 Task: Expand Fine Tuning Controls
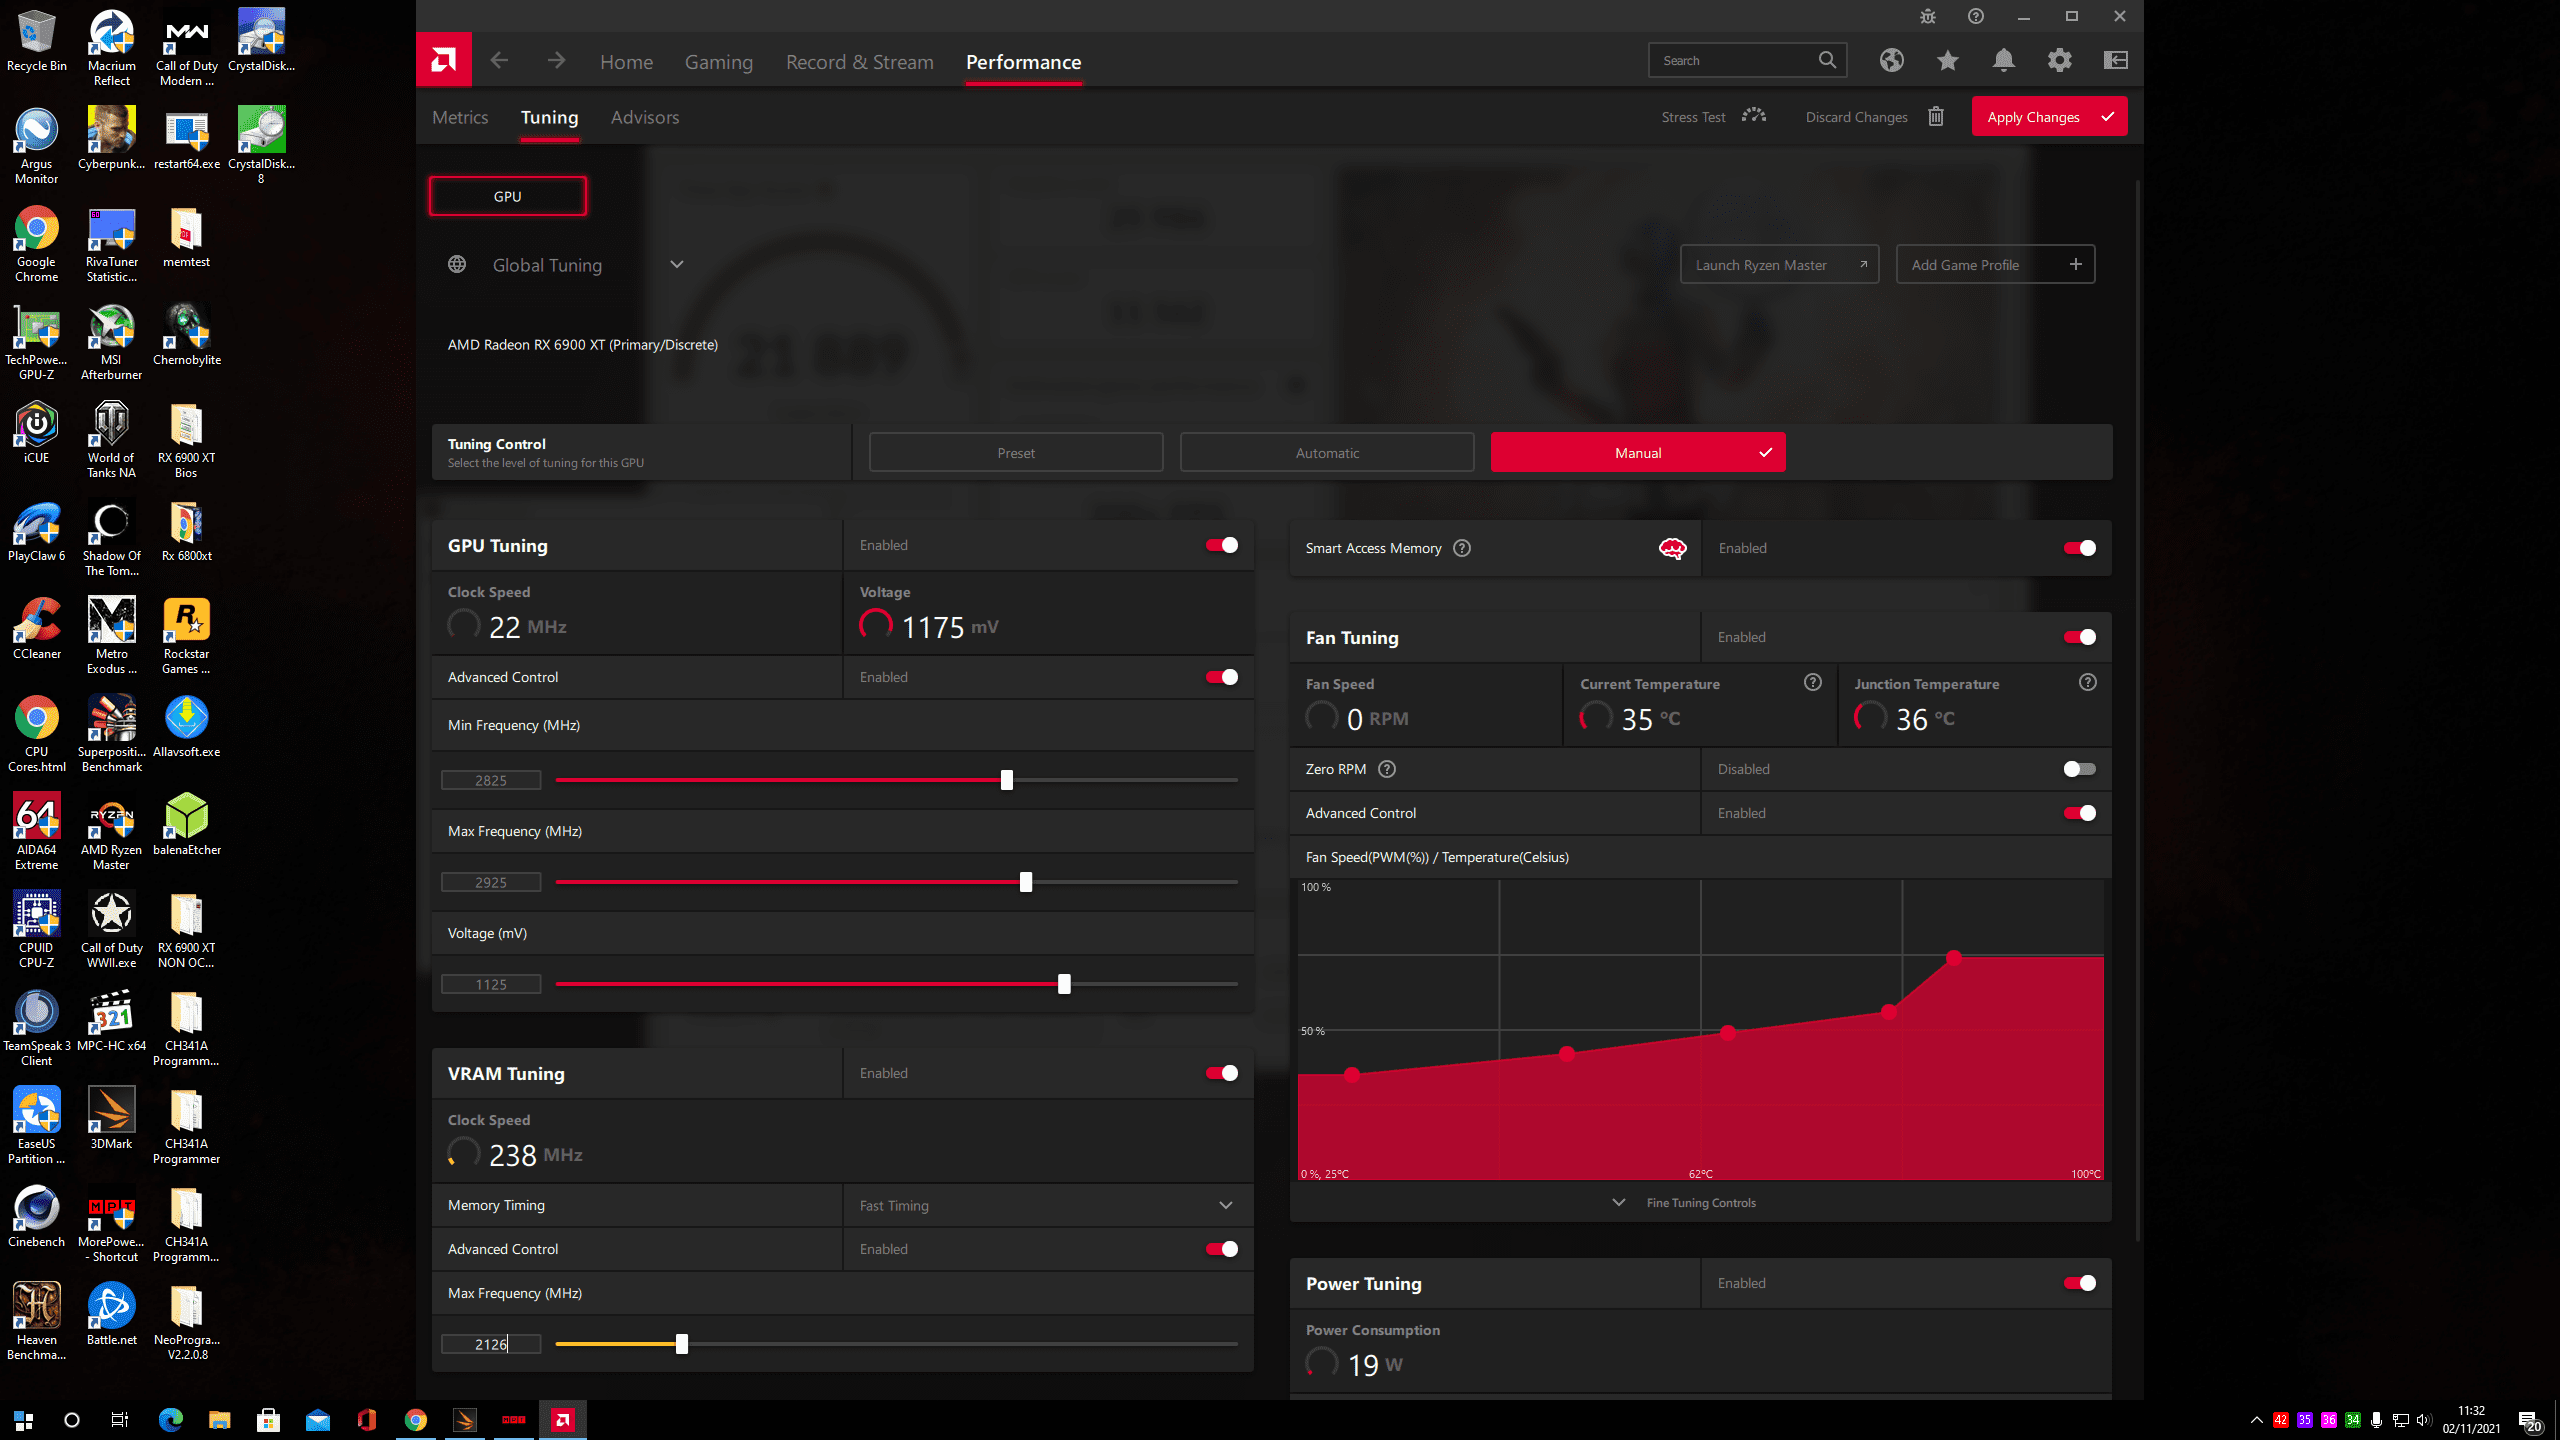pos(1685,1203)
